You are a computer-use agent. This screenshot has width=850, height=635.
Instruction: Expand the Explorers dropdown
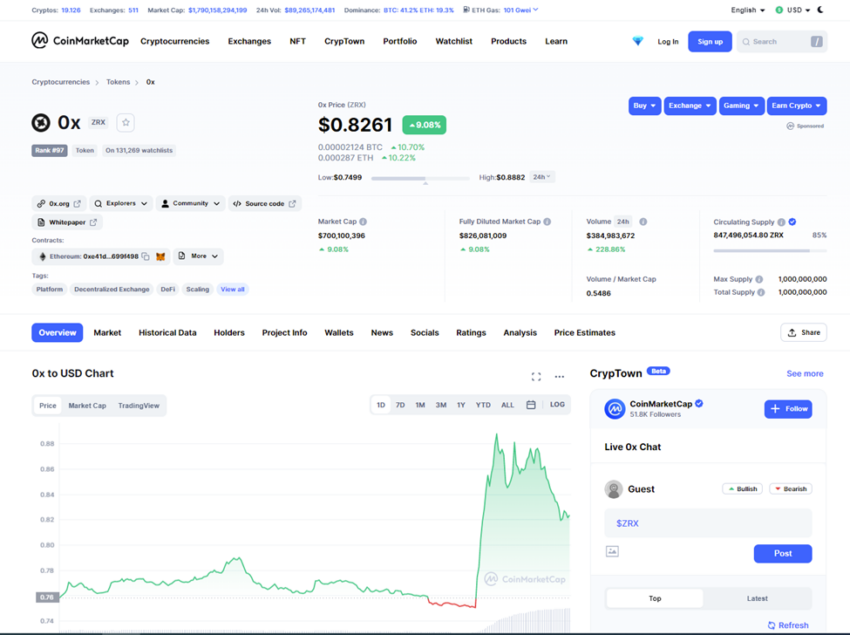coord(121,203)
